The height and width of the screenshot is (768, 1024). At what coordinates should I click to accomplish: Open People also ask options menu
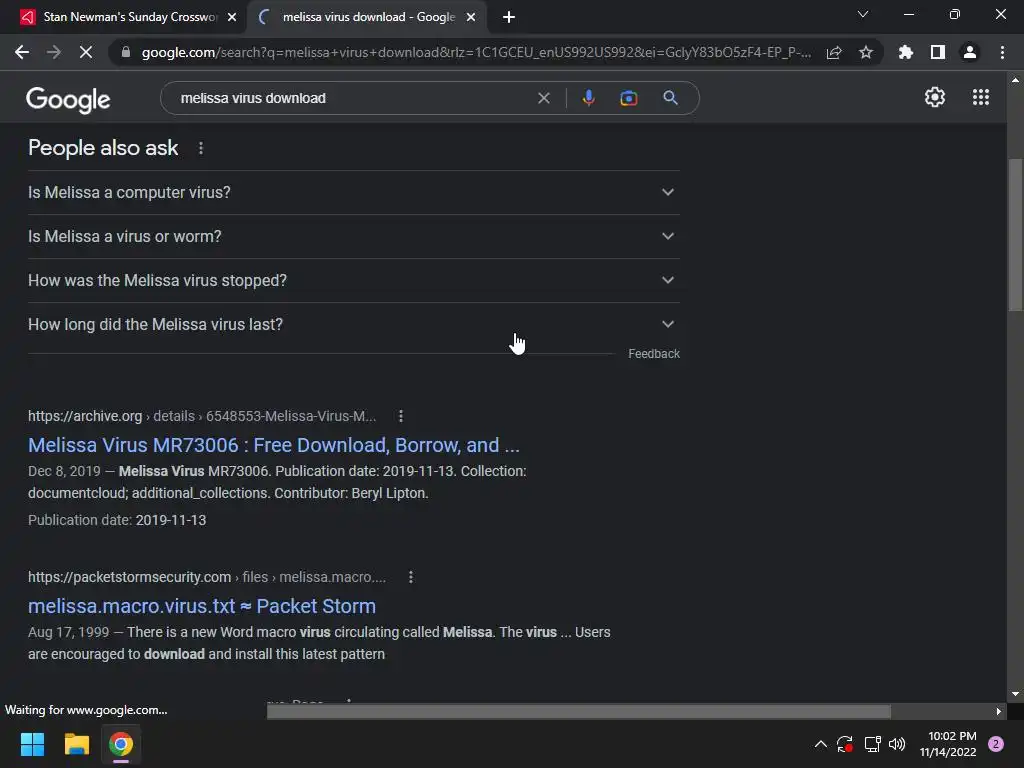pos(201,148)
